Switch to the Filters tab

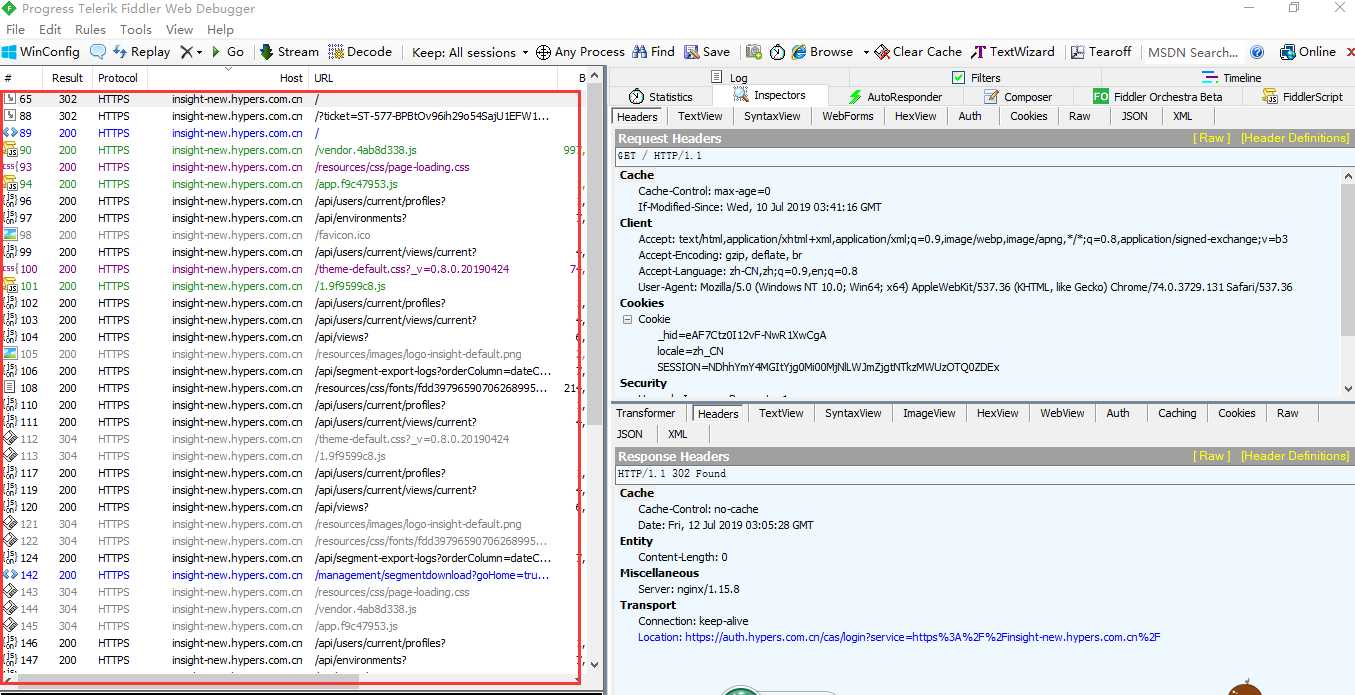click(976, 77)
